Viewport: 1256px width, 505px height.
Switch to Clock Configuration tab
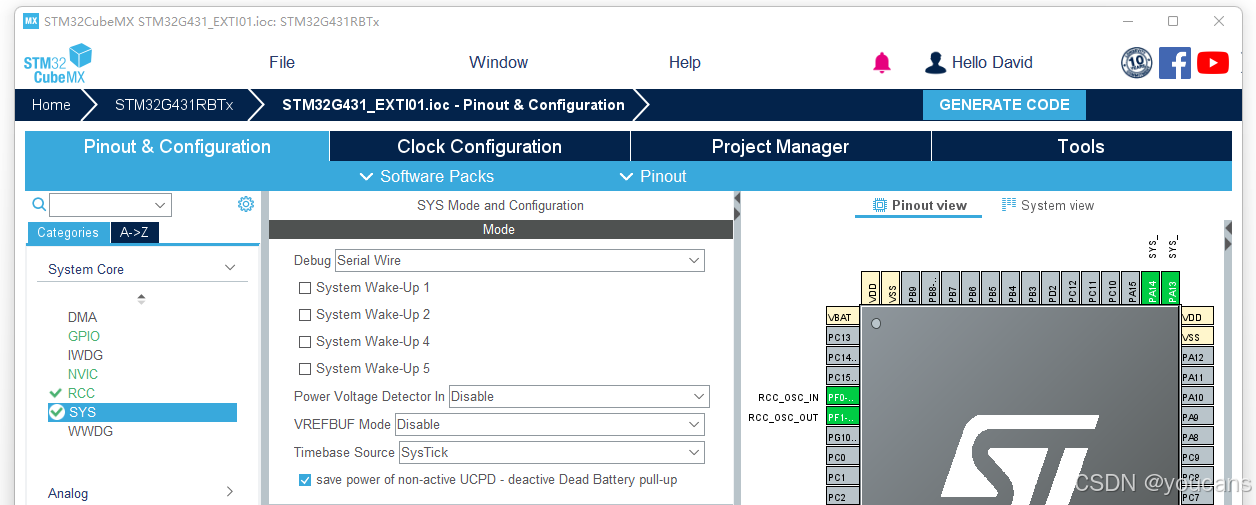479,146
